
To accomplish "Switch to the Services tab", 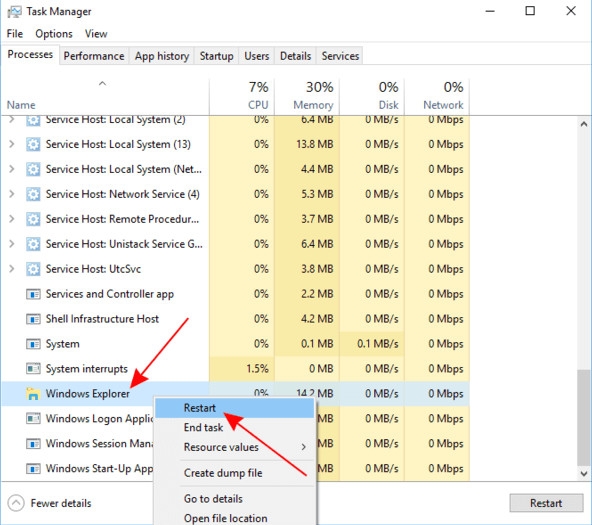I will coord(340,56).
